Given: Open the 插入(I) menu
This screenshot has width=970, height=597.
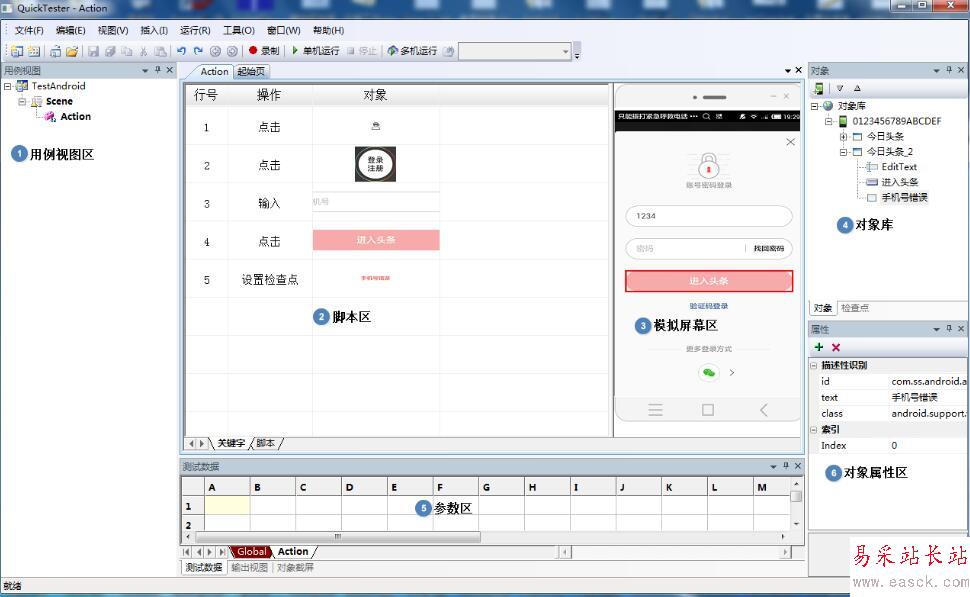Looking at the screenshot, I should (x=154, y=30).
